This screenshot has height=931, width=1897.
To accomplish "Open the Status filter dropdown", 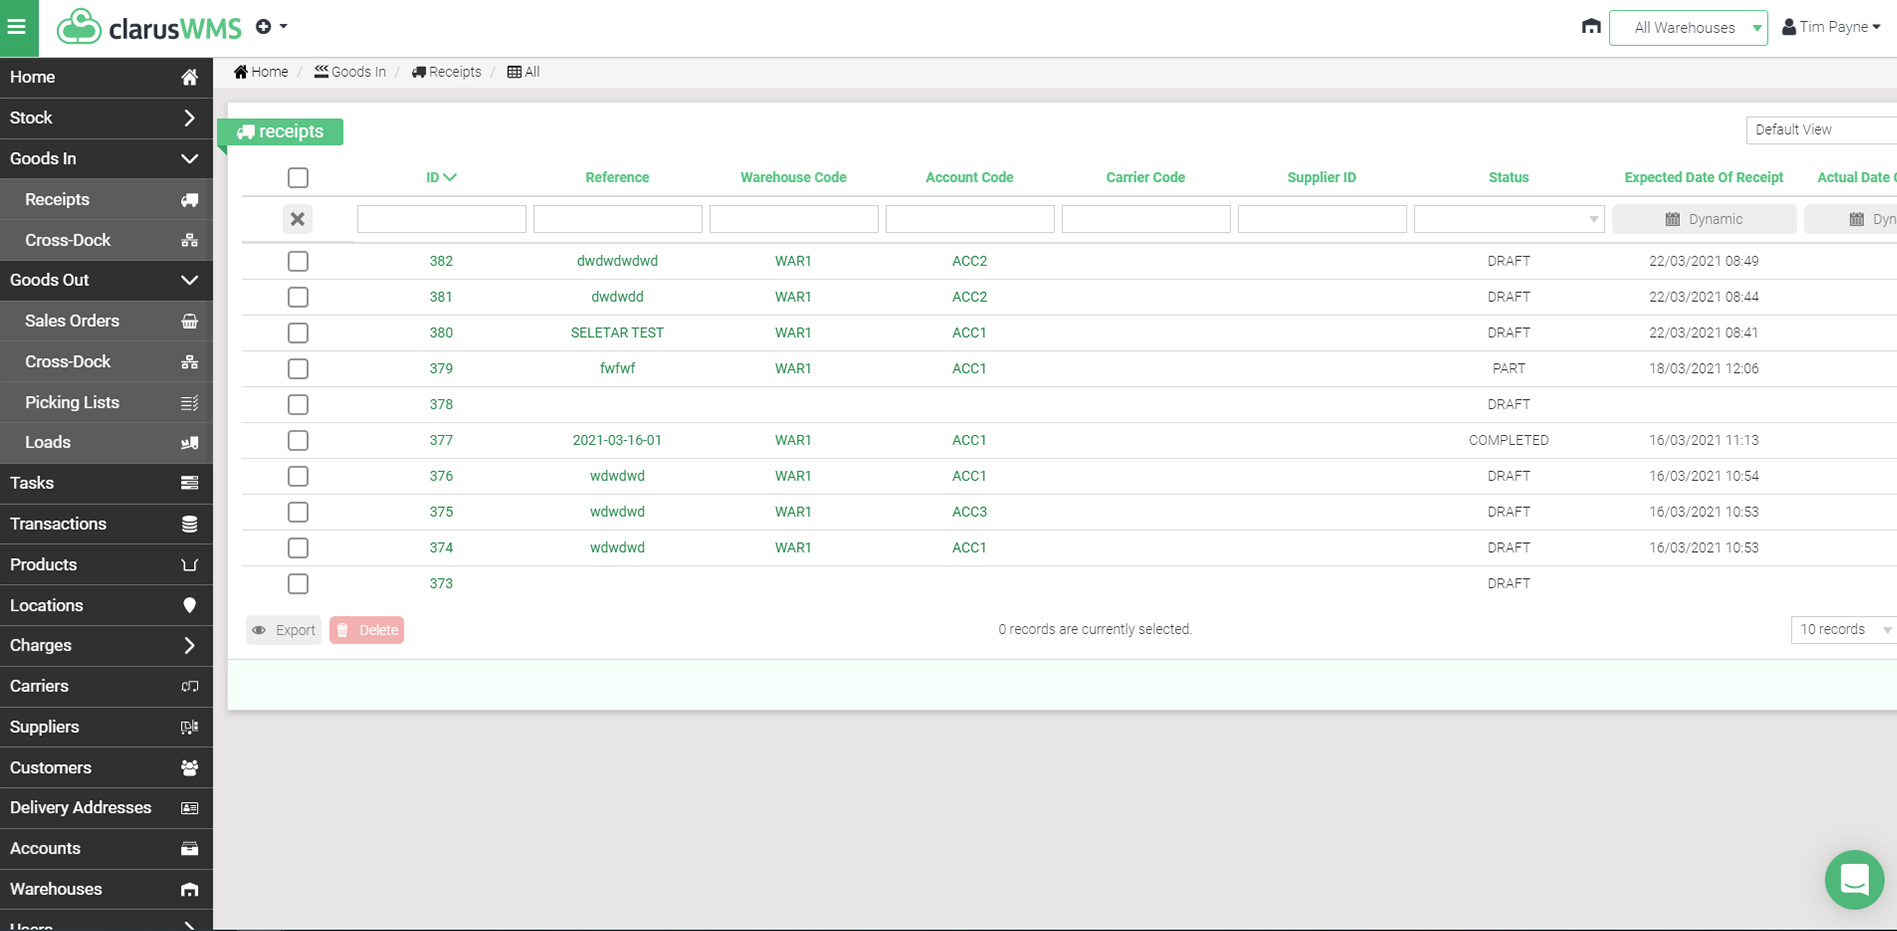I will (x=1508, y=219).
